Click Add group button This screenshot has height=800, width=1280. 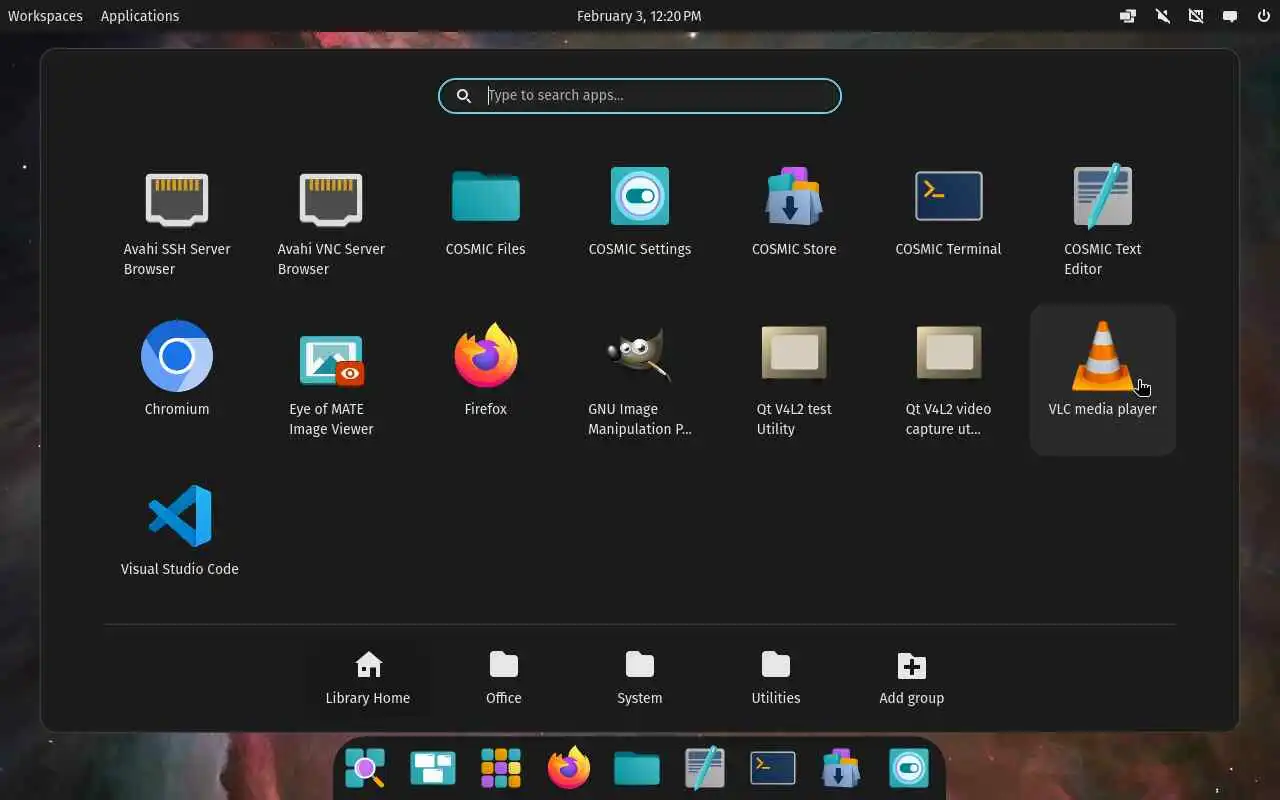tap(912, 677)
